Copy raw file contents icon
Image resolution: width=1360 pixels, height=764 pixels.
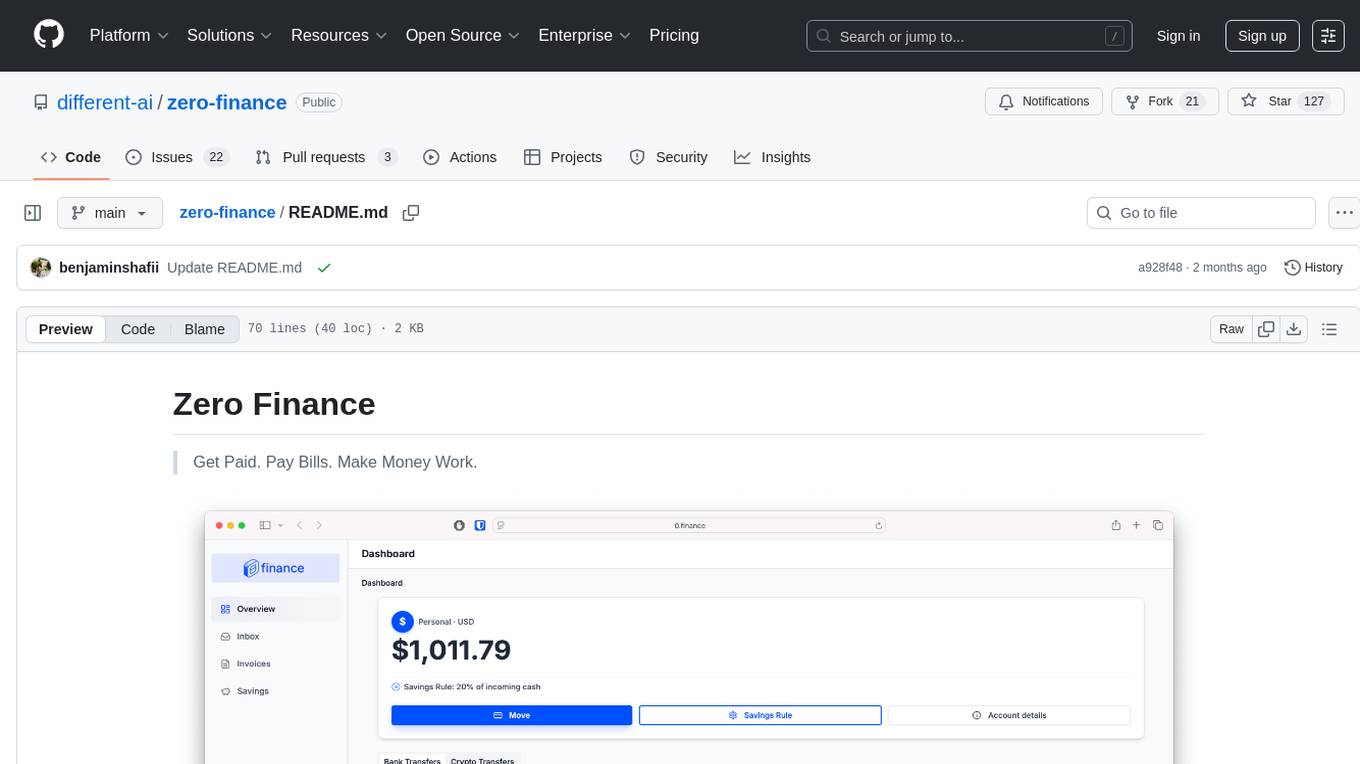(1266, 329)
